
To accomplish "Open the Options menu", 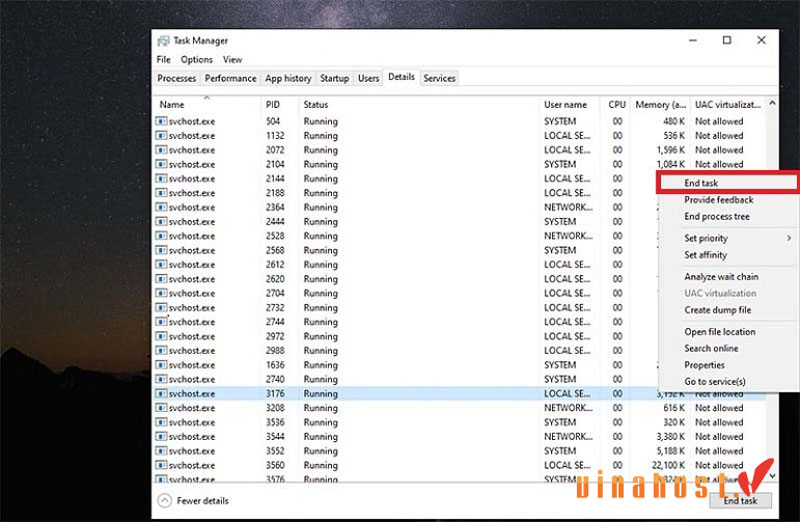I will [x=196, y=60].
